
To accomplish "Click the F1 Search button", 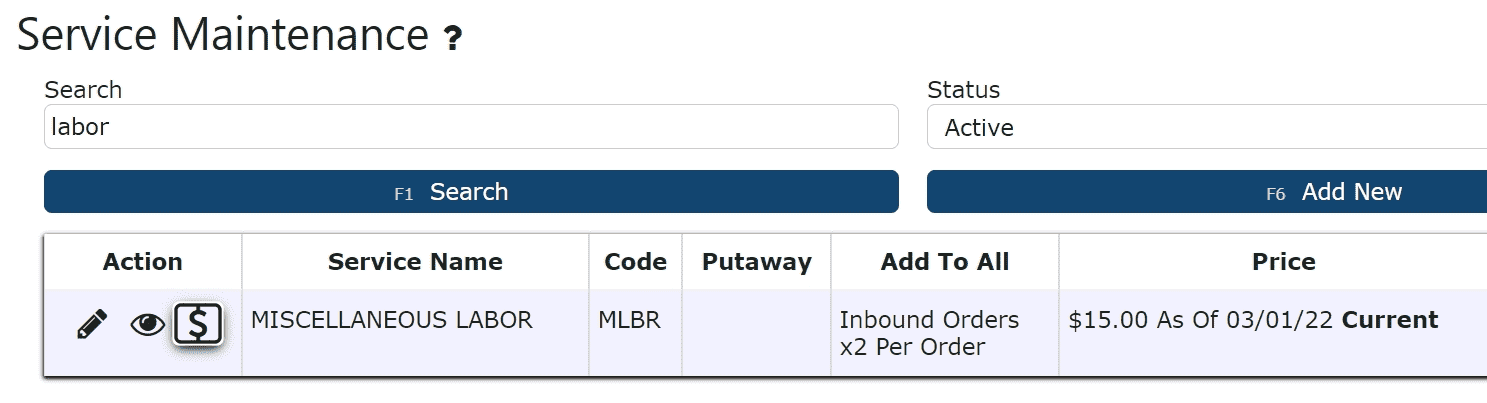I will pos(471,192).
